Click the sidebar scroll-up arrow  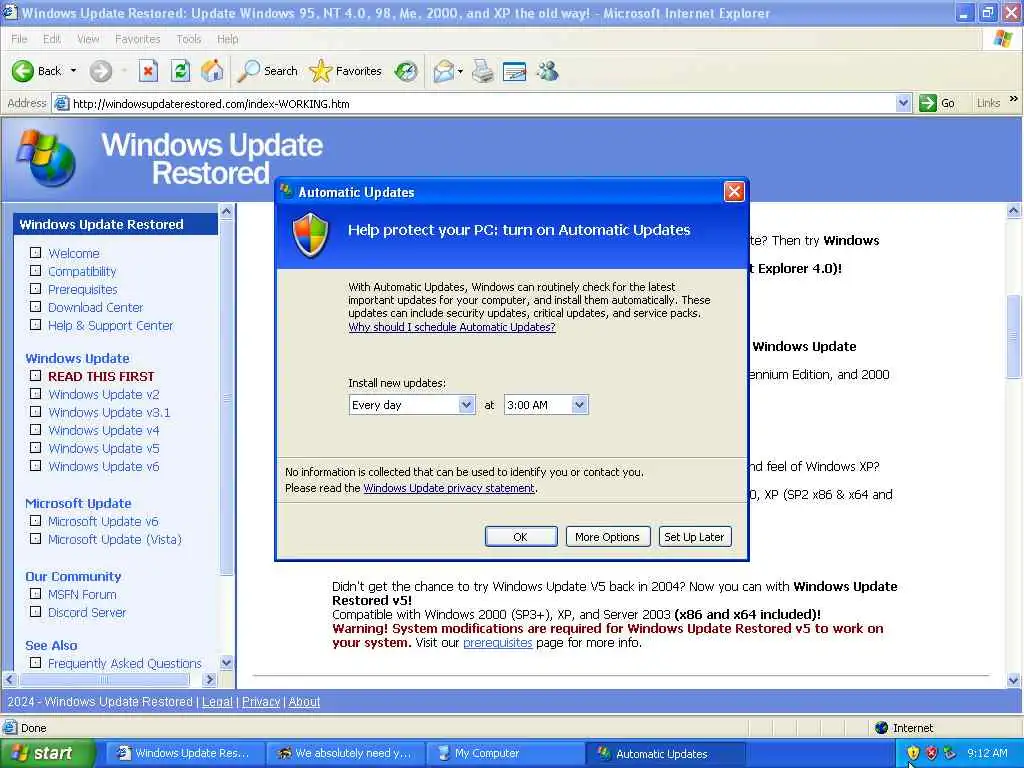[227, 212]
